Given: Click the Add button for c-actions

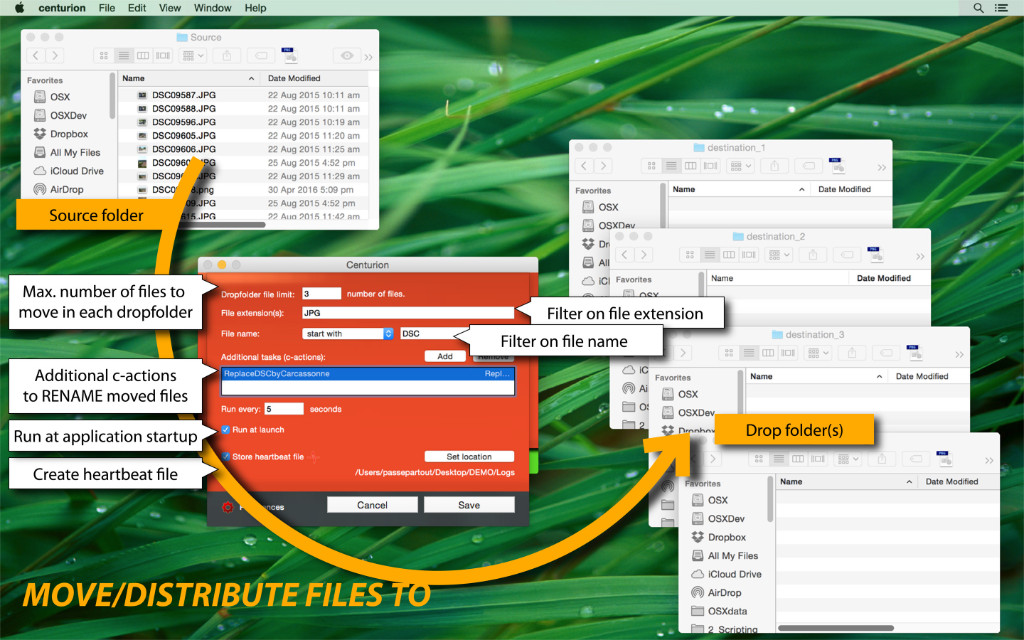Looking at the screenshot, I should point(445,356).
